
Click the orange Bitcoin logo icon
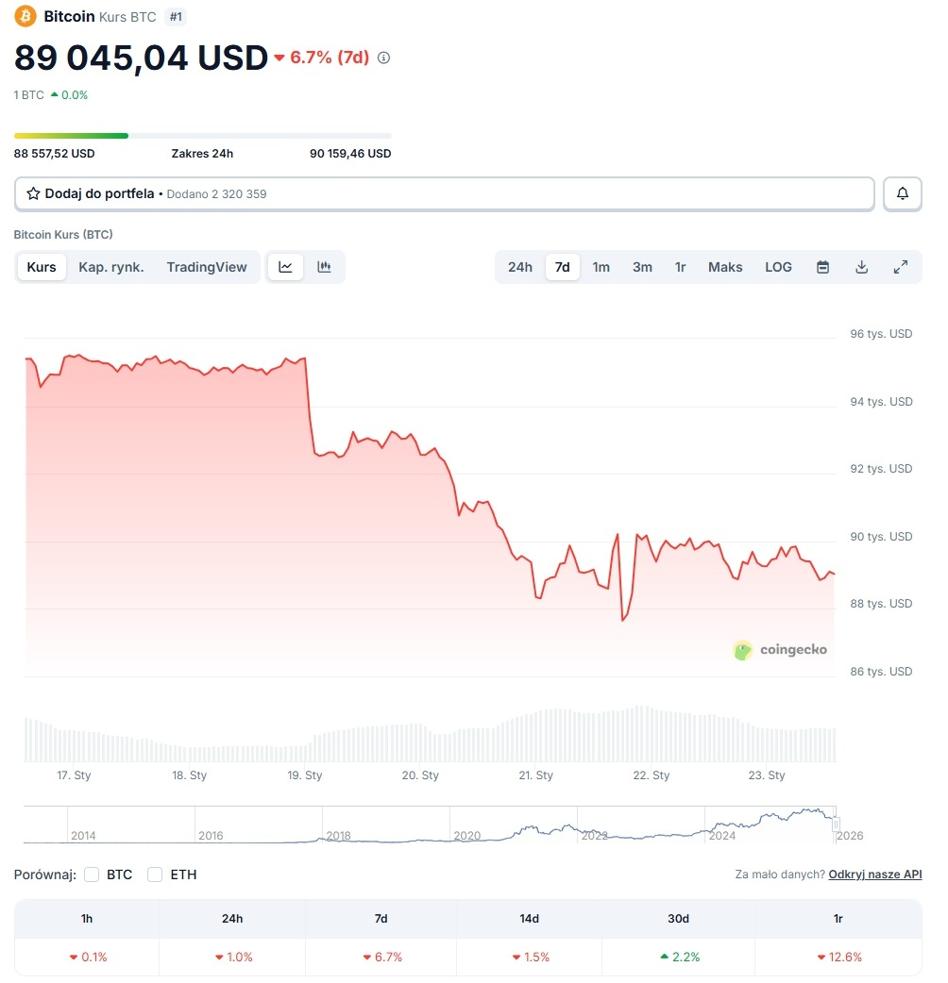pyautogui.click(x=25, y=16)
